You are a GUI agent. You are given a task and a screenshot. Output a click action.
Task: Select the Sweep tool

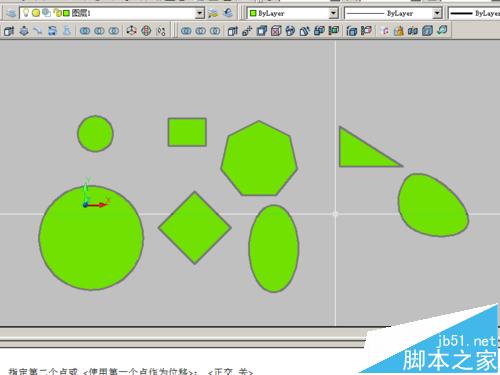pos(38,31)
